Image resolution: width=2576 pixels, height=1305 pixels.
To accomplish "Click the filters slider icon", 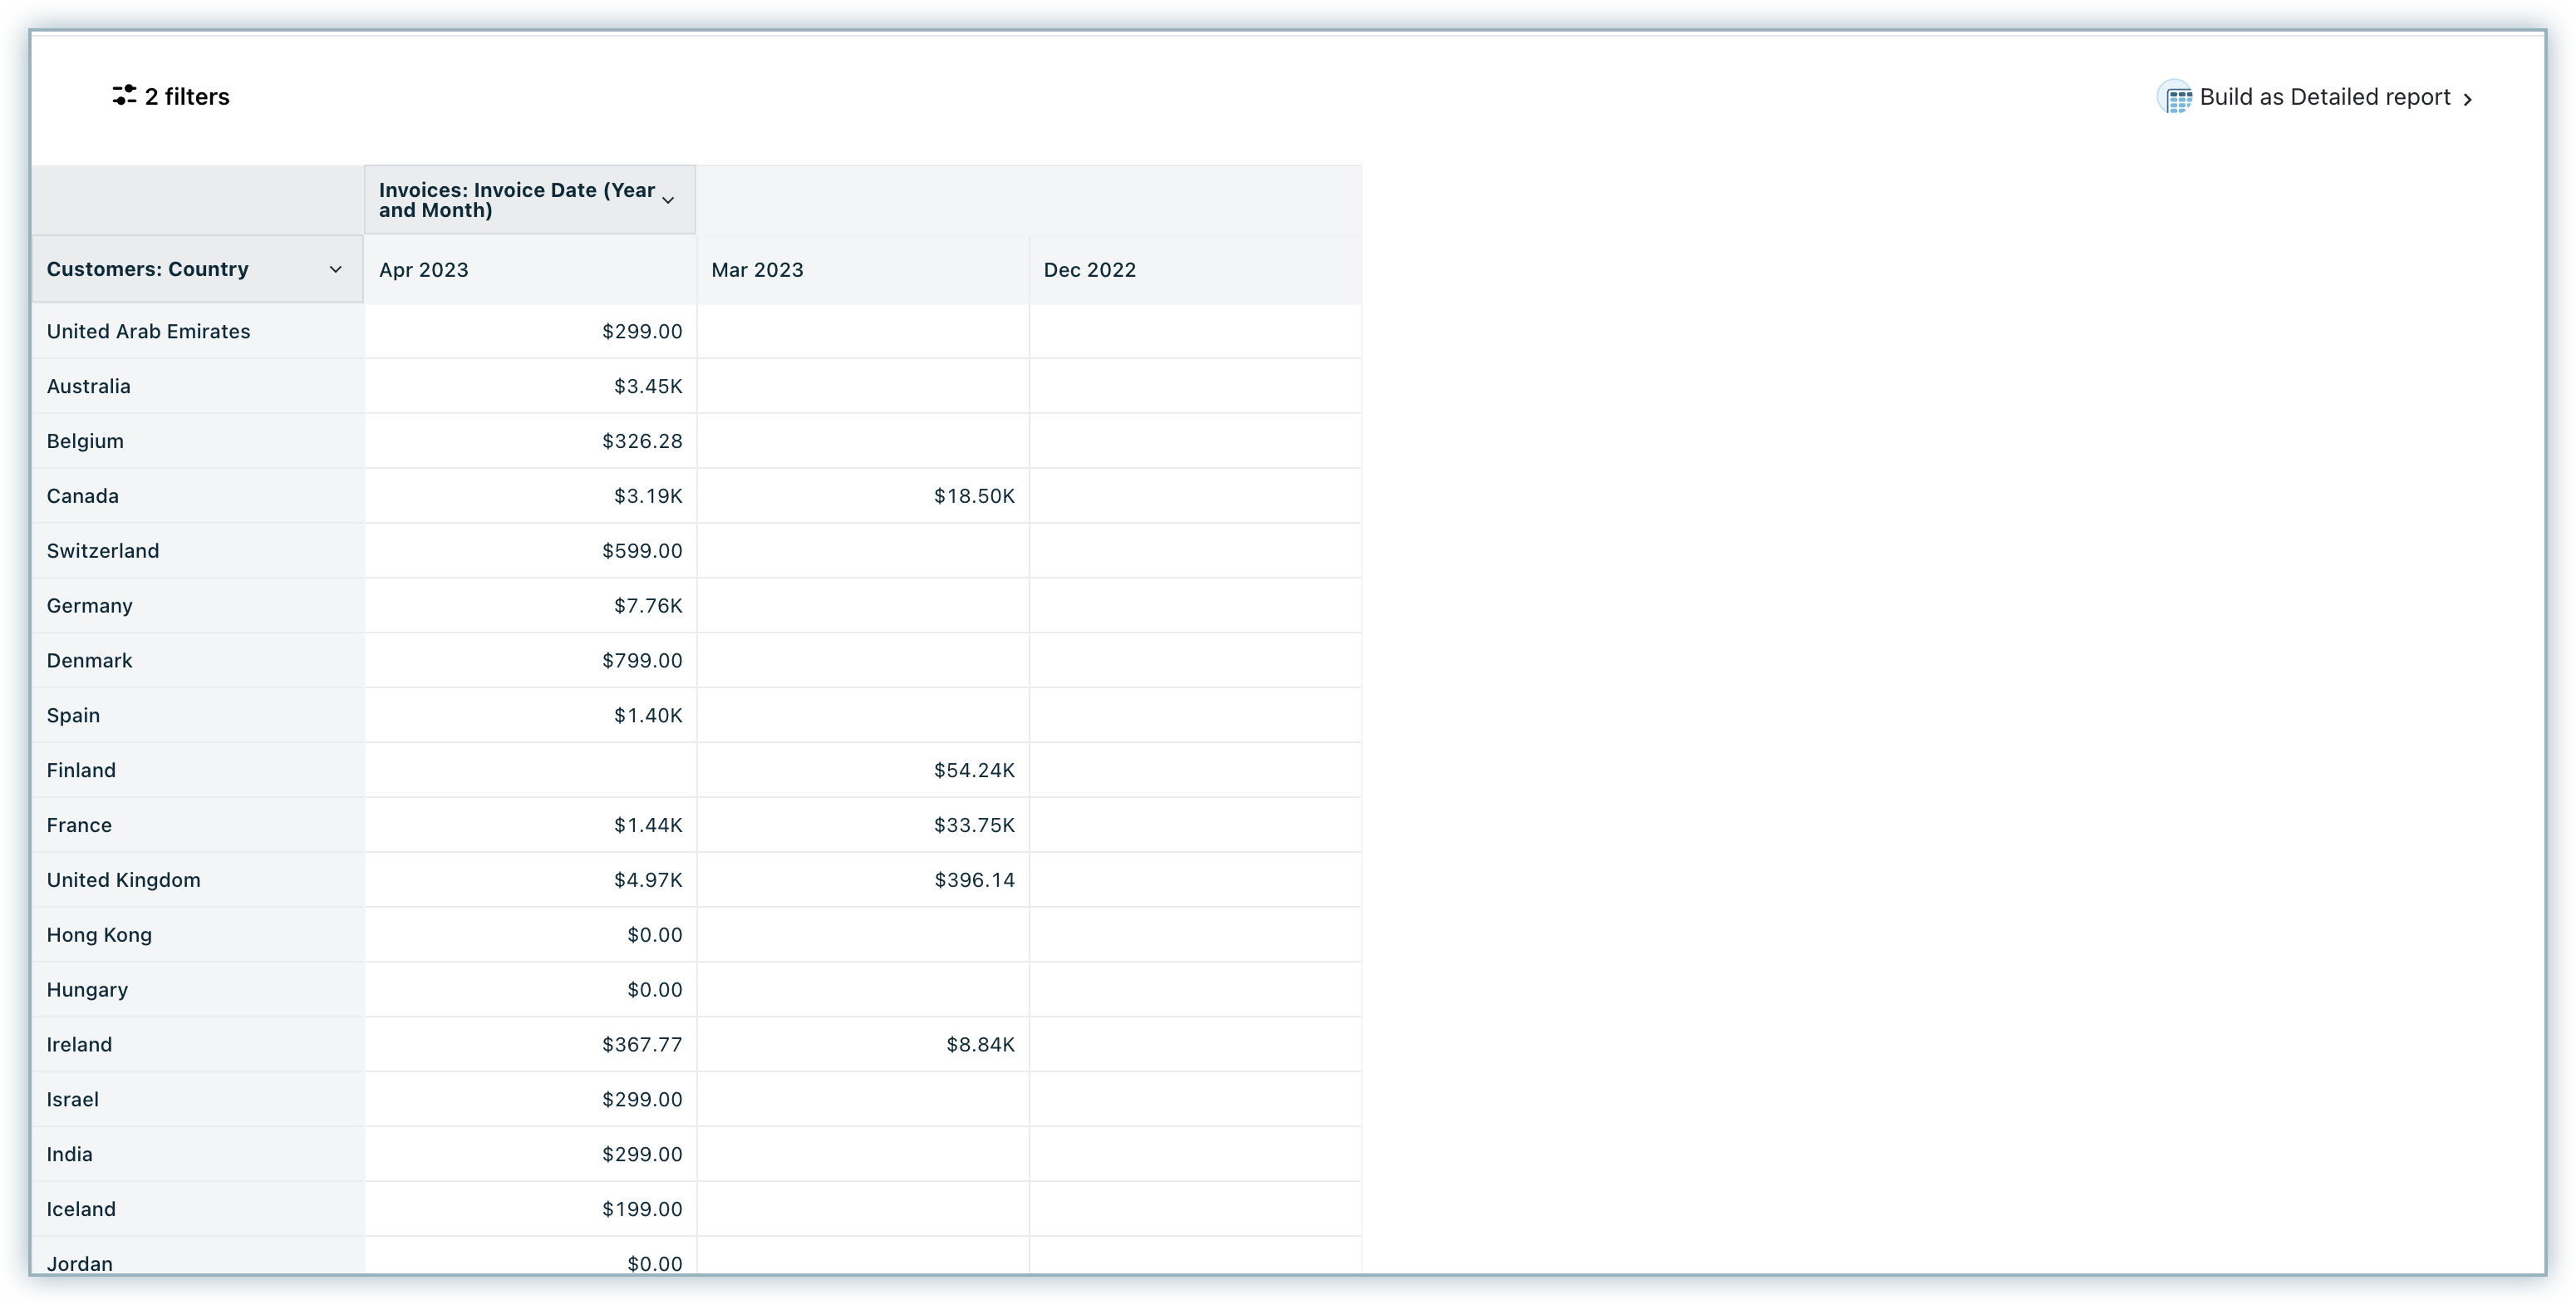I will (124, 96).
